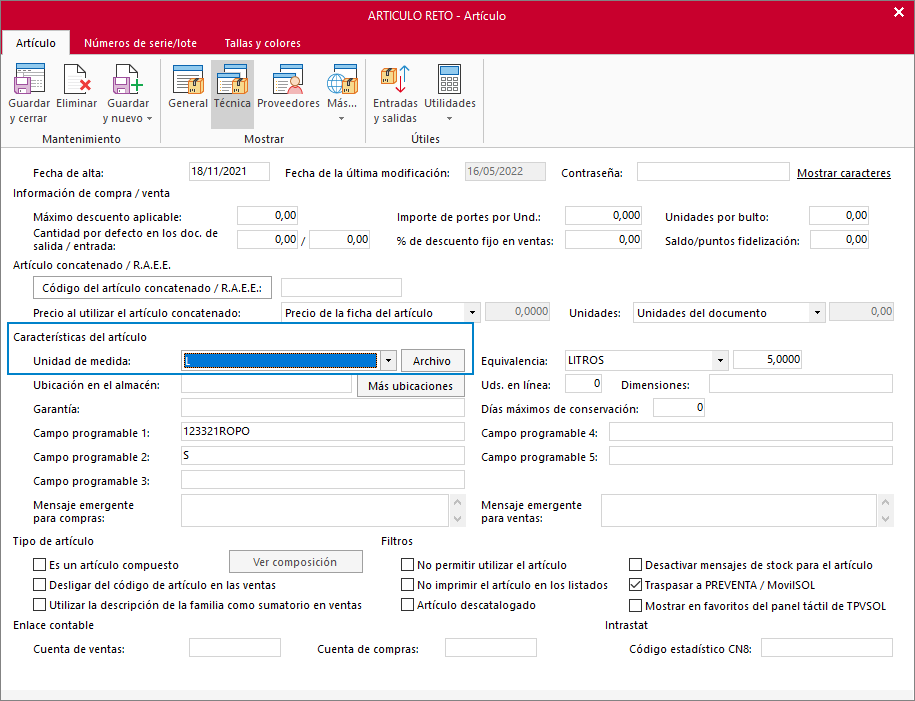The height and width of the screenshot is (701, 915).
Task: Click the Saldo/puntos fidelización field
Action: point(839,239)
